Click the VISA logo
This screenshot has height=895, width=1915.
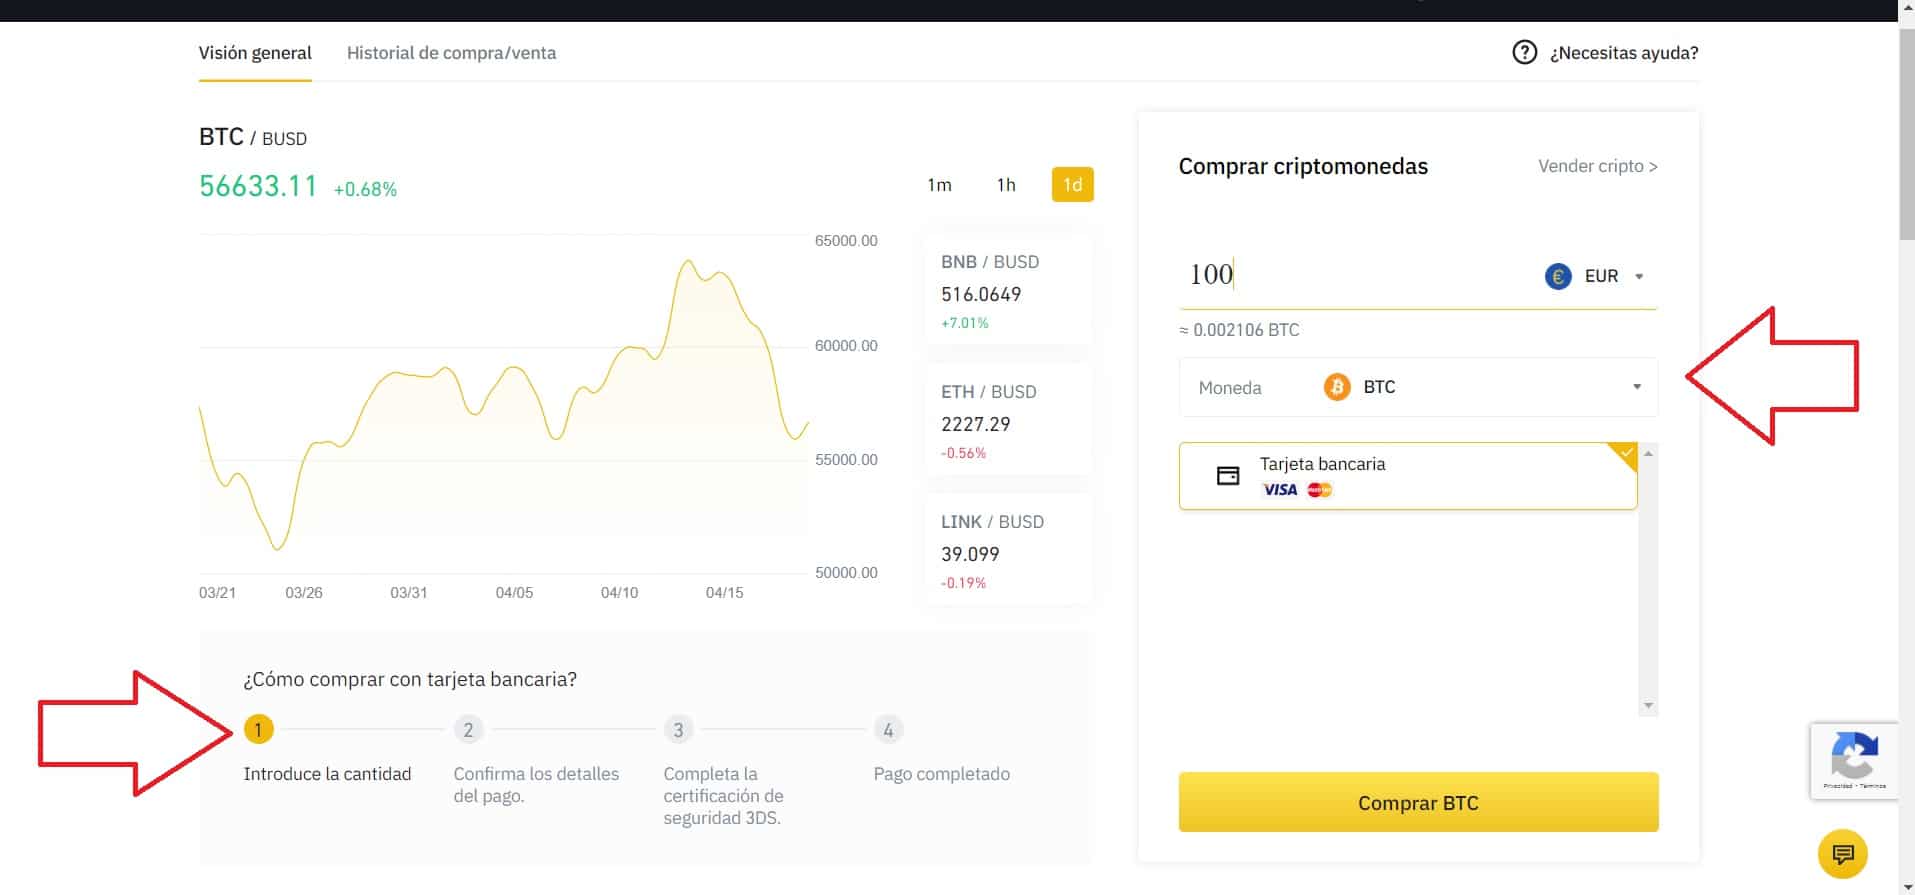[x=1280, y=490]
